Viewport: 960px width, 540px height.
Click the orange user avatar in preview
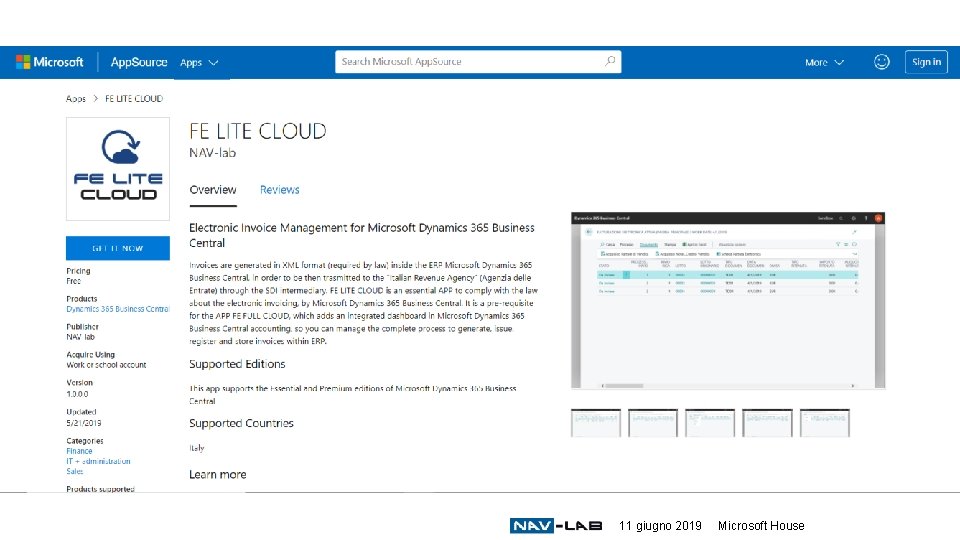click(878, 218)
